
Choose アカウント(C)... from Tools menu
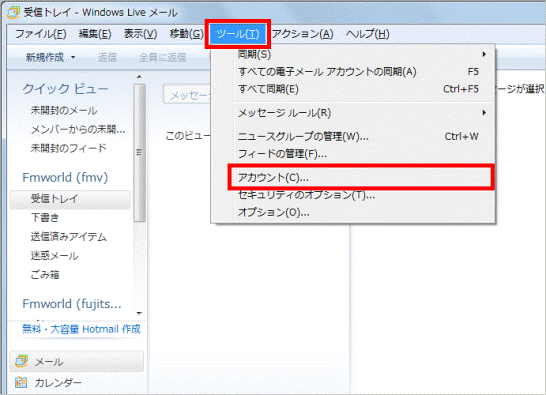pos(361,178)
